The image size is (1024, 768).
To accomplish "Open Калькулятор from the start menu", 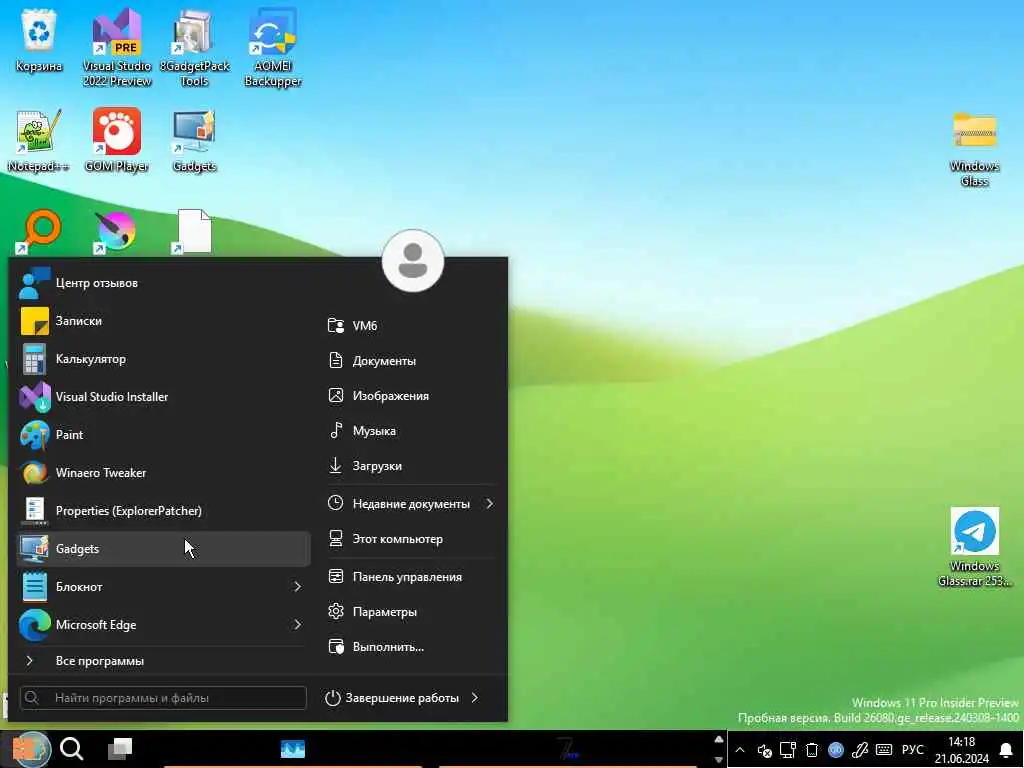I will click(x=163, y=359).
